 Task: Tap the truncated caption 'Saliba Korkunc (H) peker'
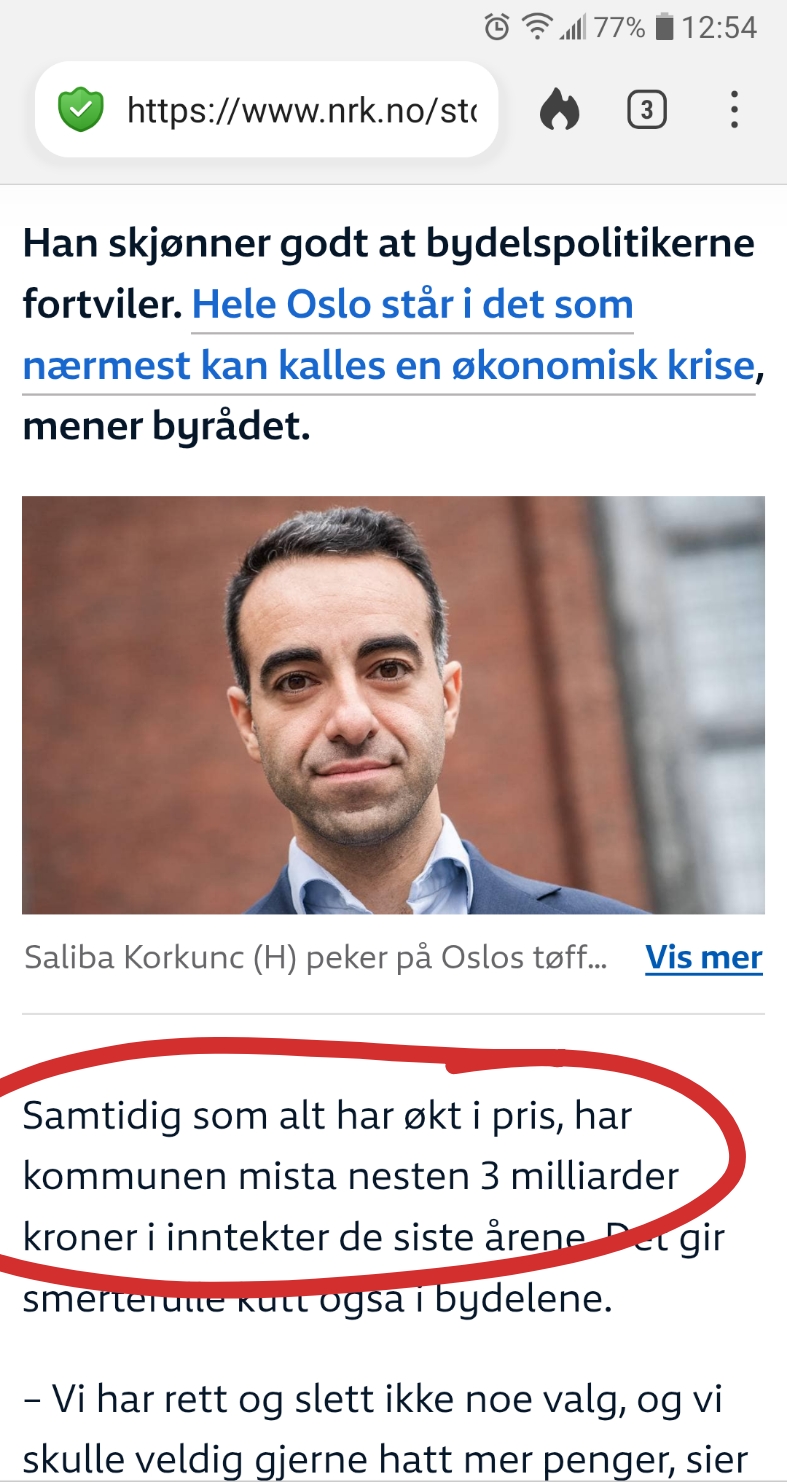pyautogui.click(x=315, y=958)
